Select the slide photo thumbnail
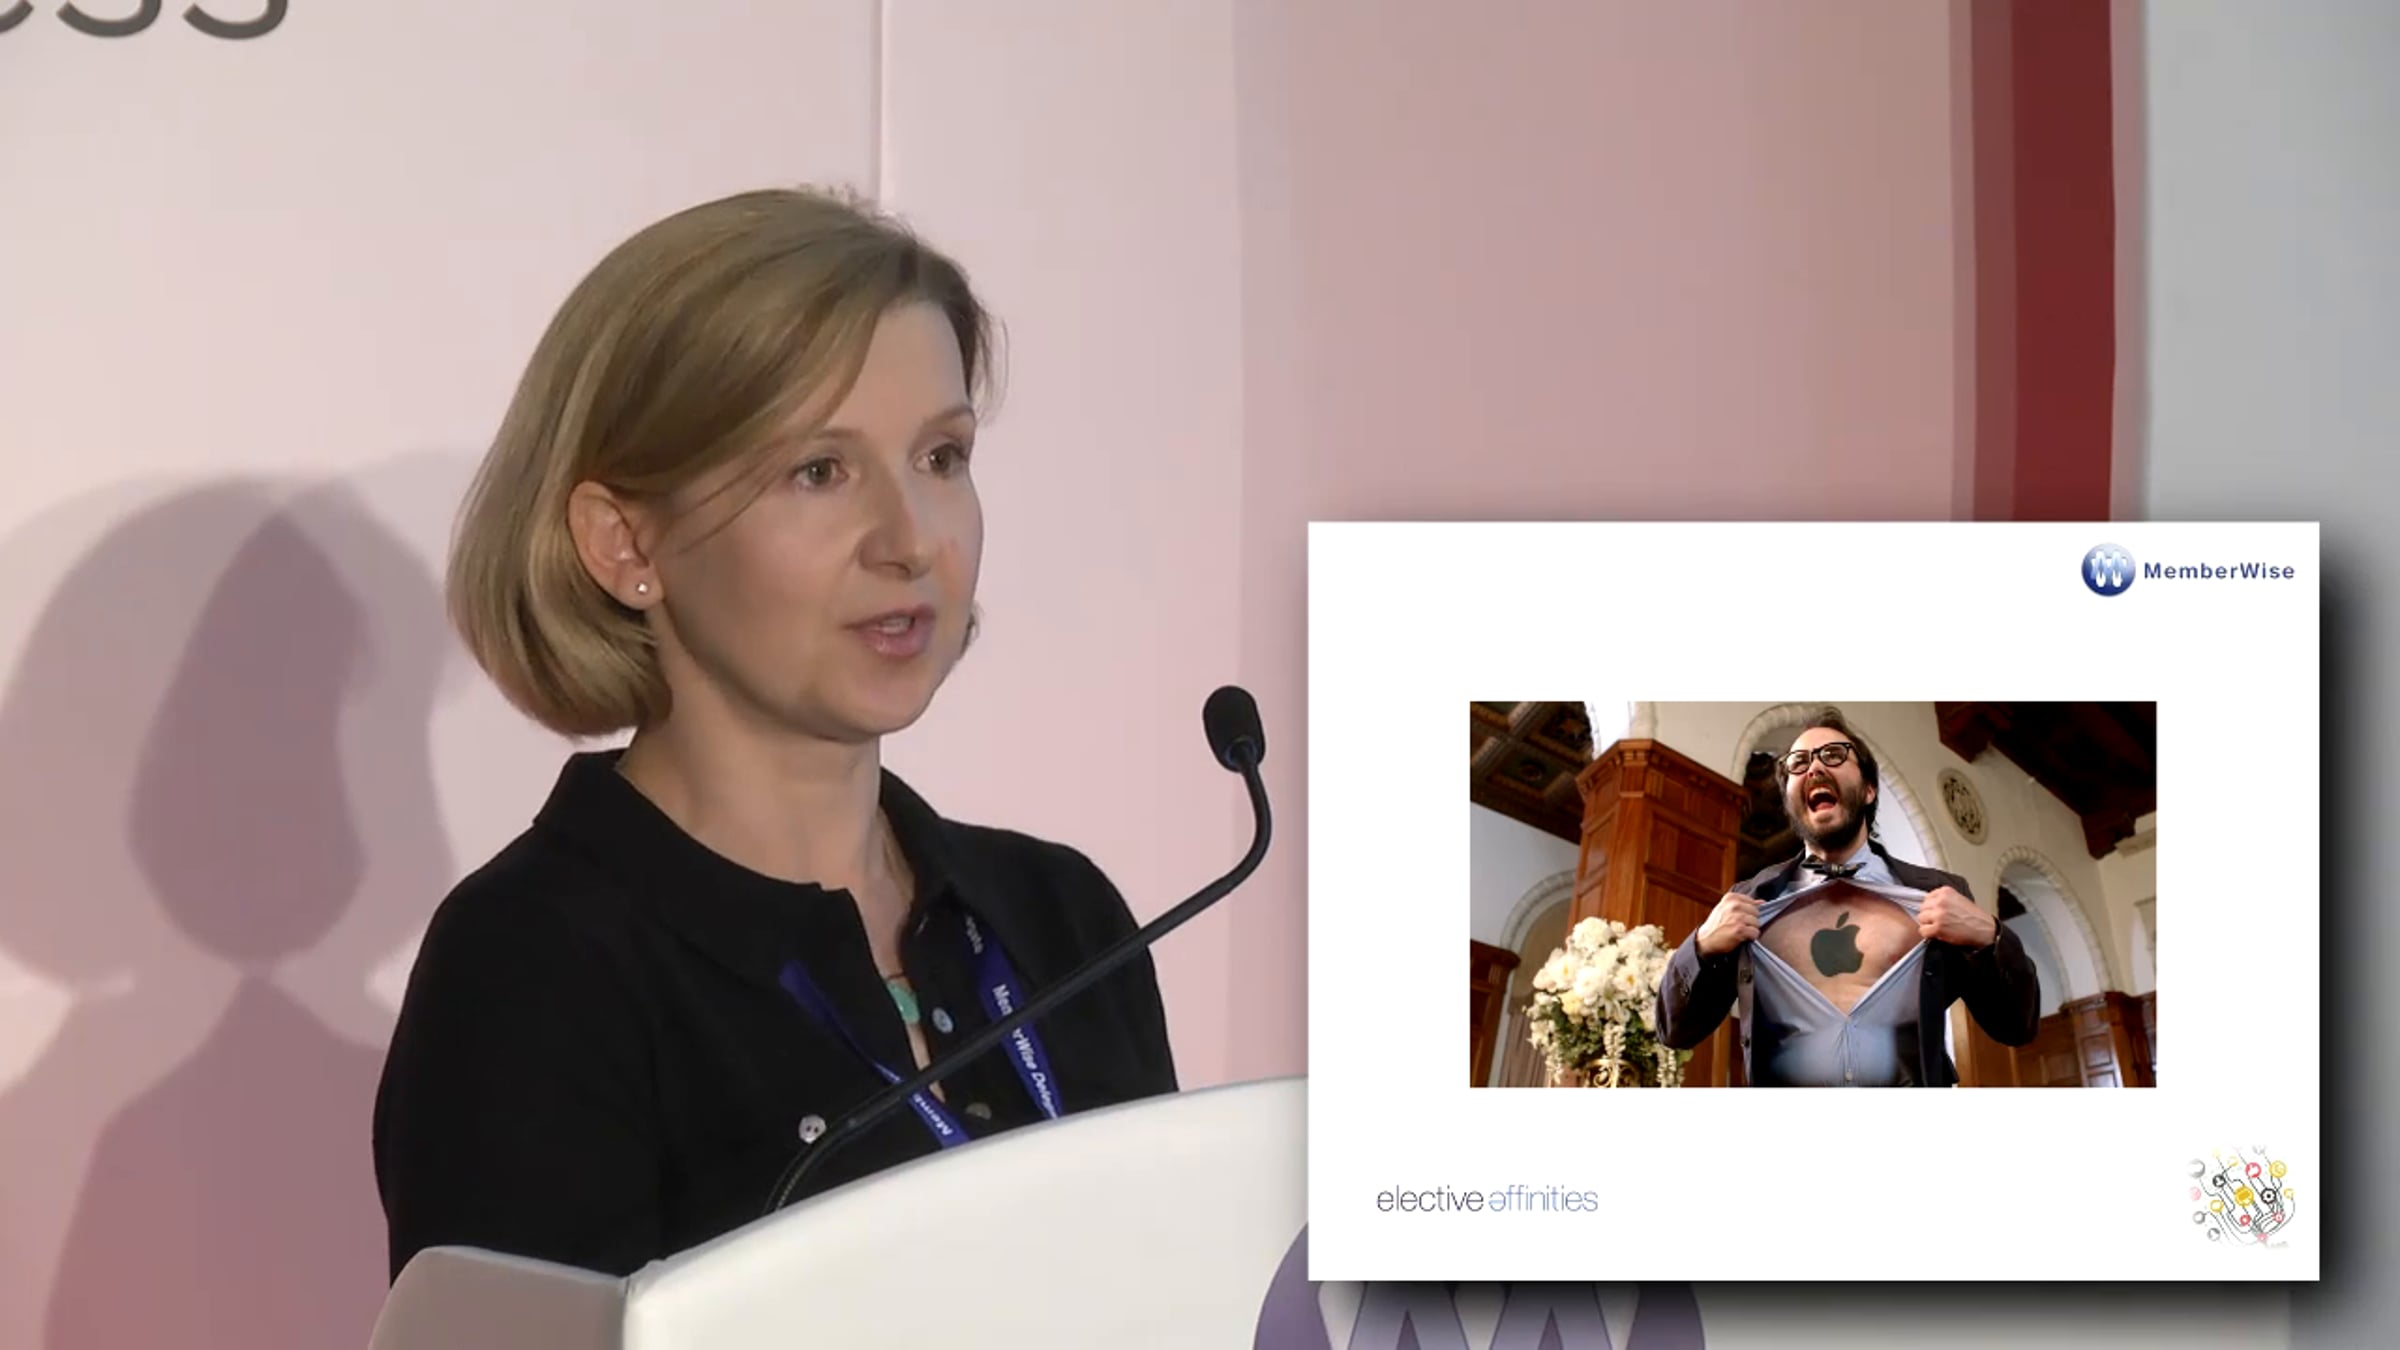The width and height of the screenshot is (2400, 1350). point(1812,894)
